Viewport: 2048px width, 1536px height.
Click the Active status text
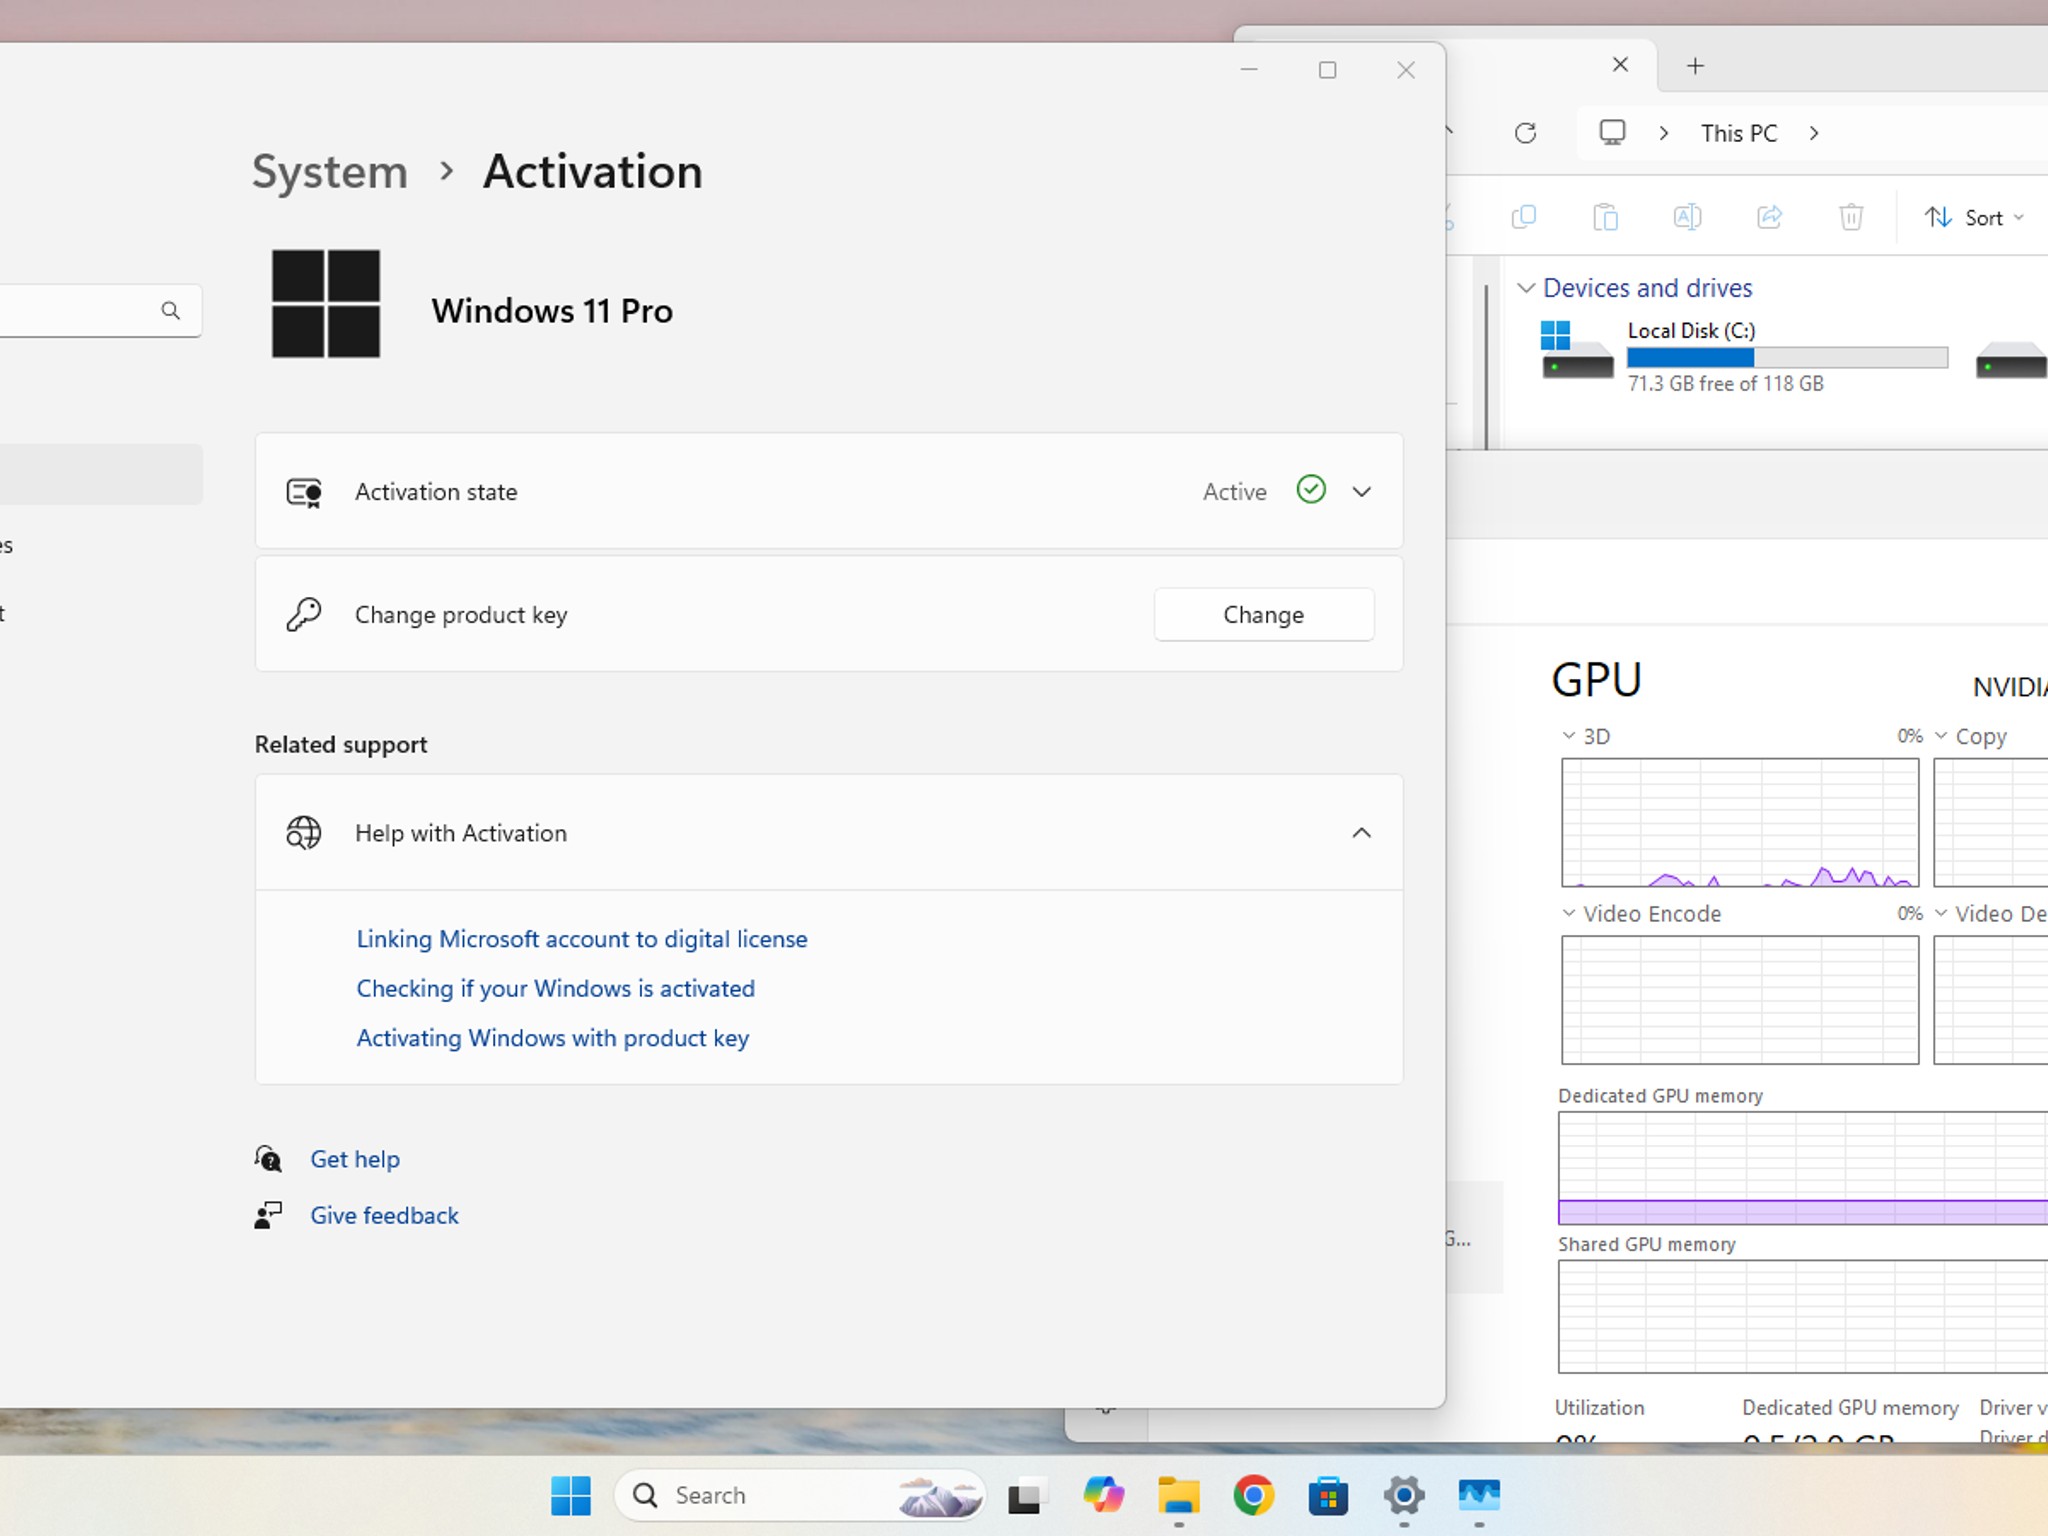click(1234, 491)
